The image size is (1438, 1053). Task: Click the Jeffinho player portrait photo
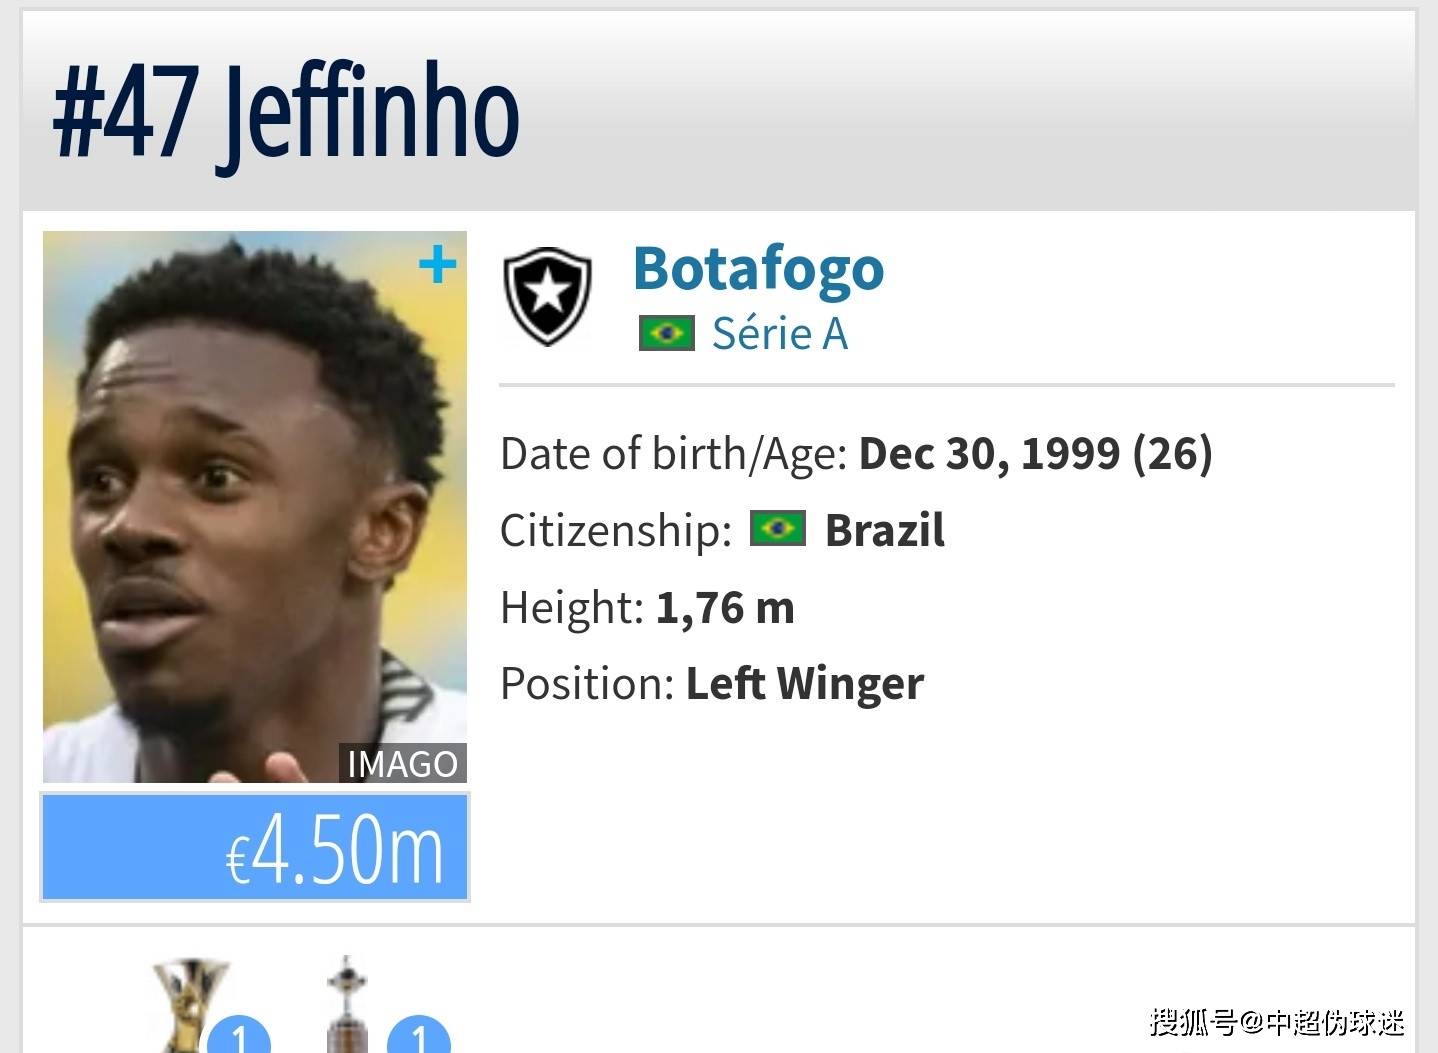255,507
